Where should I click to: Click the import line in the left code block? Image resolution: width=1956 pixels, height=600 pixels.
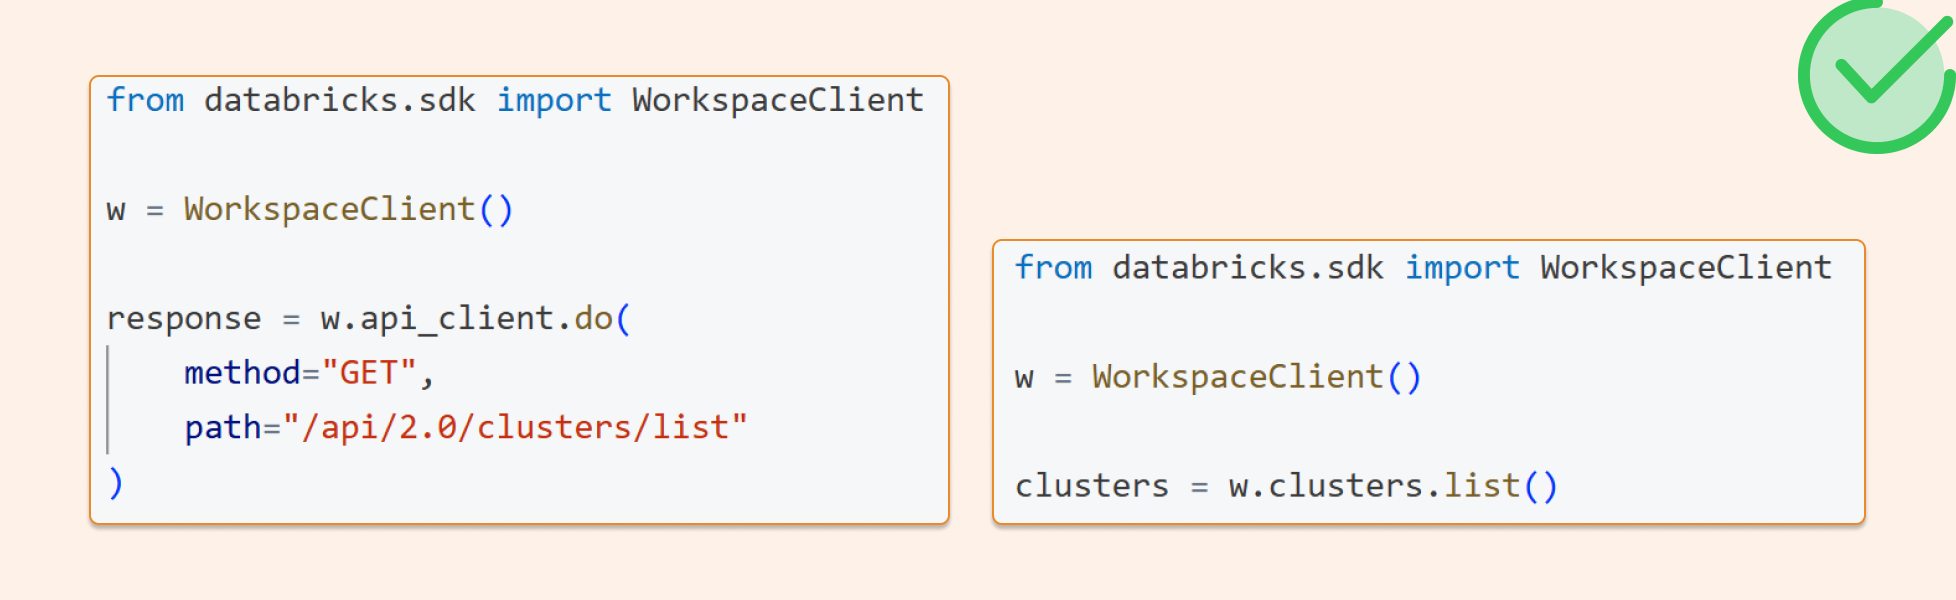(x=515, y=100)
